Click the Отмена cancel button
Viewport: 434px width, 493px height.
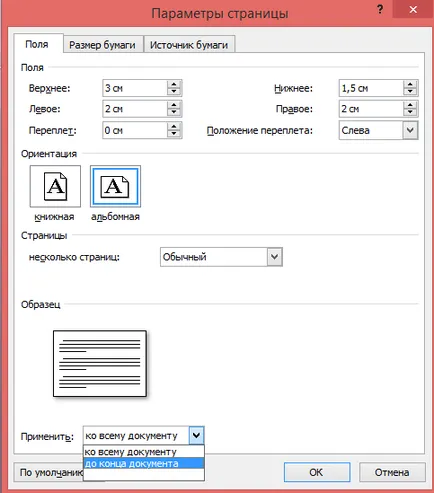pos(392,472)
